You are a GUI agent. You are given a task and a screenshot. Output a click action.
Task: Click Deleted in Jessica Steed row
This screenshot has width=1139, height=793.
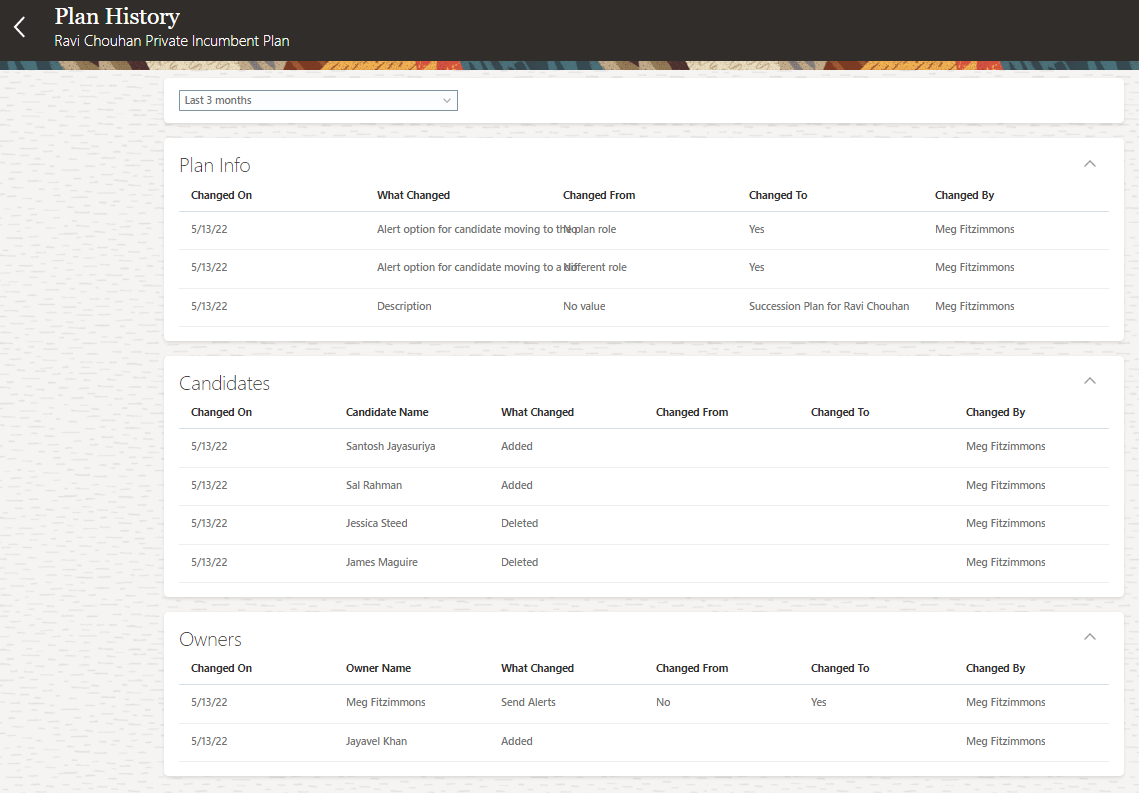point(519,524)
